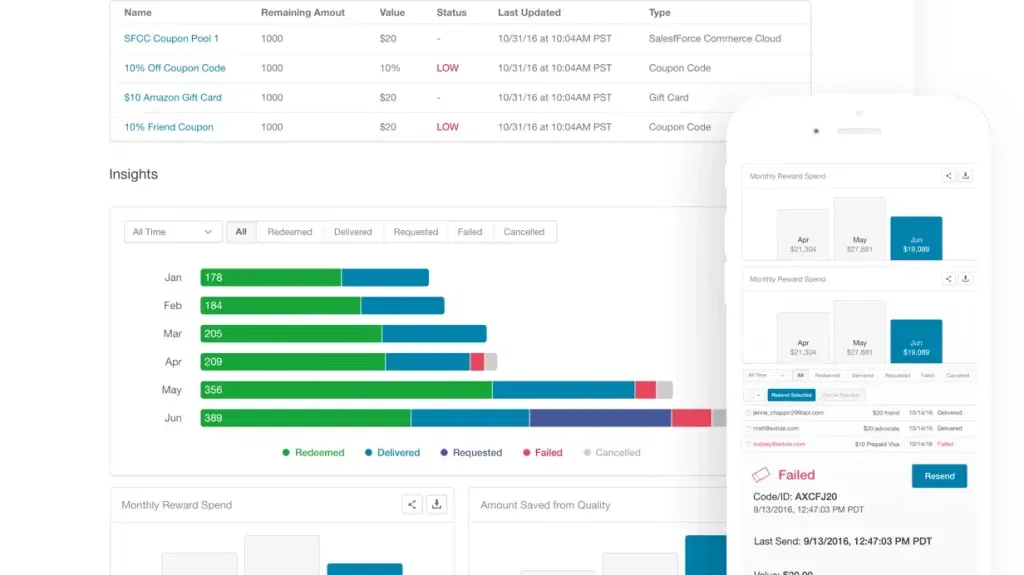Open the 10% Friend Coupon link
This screenshot has height=575, width=1024.
168,127
